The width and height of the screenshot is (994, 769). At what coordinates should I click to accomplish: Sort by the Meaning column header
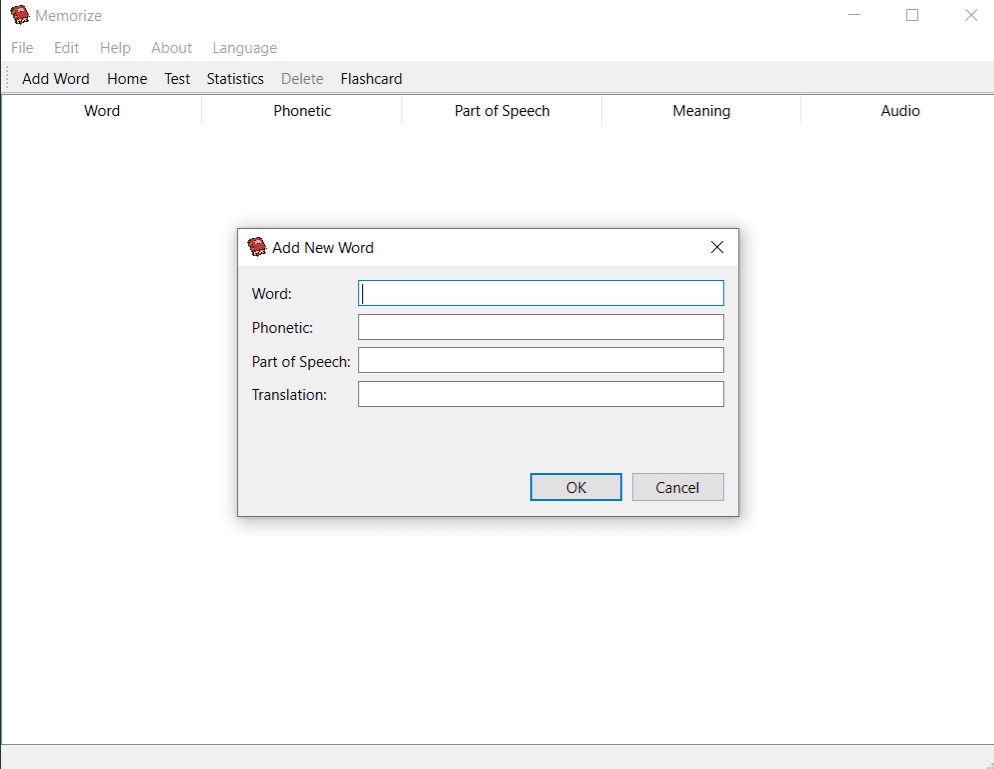(x=701, y=111)
